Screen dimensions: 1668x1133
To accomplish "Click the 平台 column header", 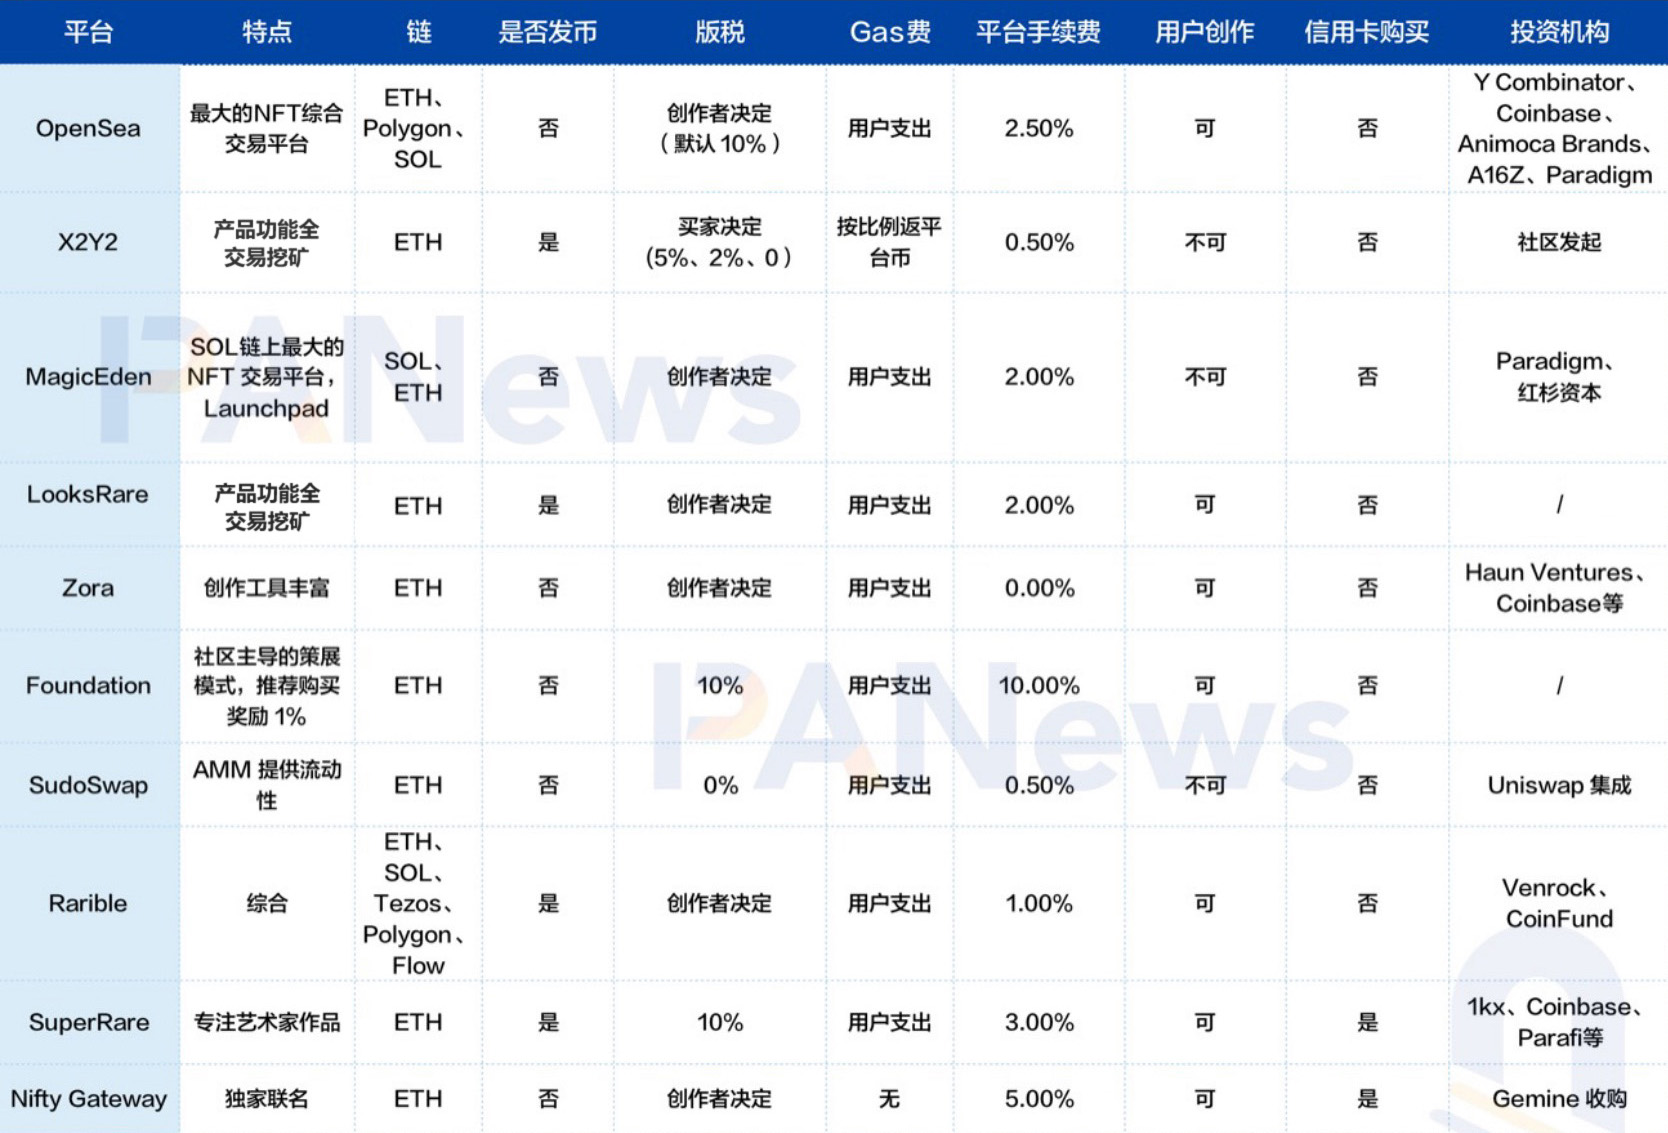I will pyautogui.click(x=87, y=31).
